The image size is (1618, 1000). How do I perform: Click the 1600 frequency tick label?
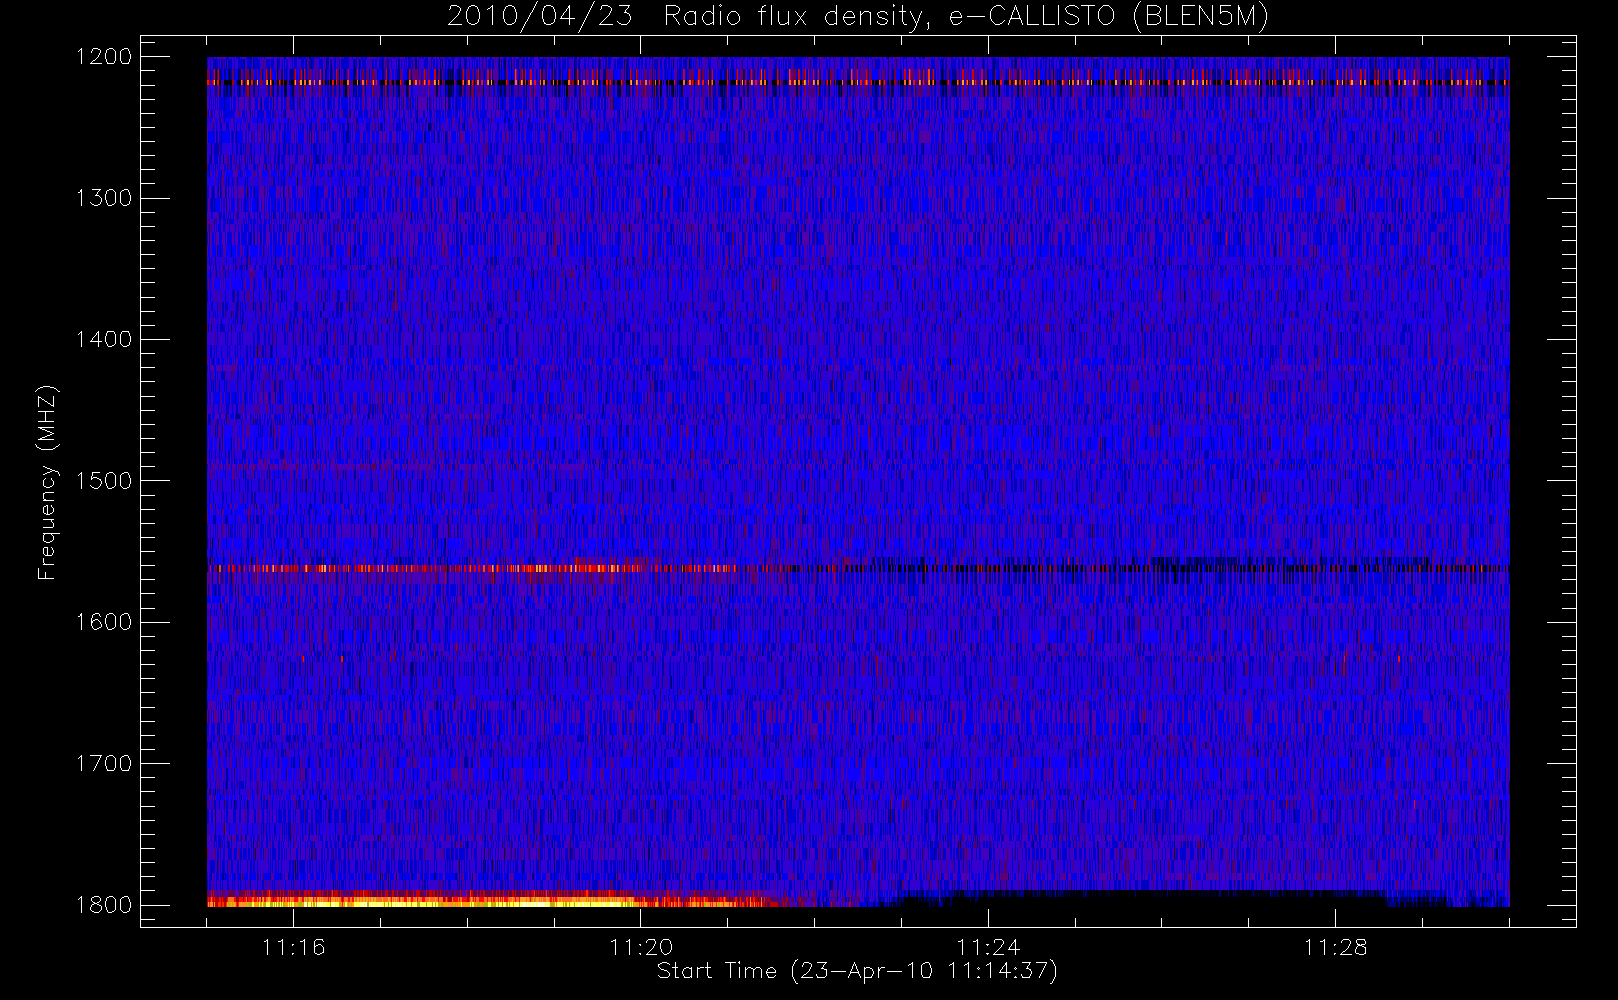tap(104, 622)
